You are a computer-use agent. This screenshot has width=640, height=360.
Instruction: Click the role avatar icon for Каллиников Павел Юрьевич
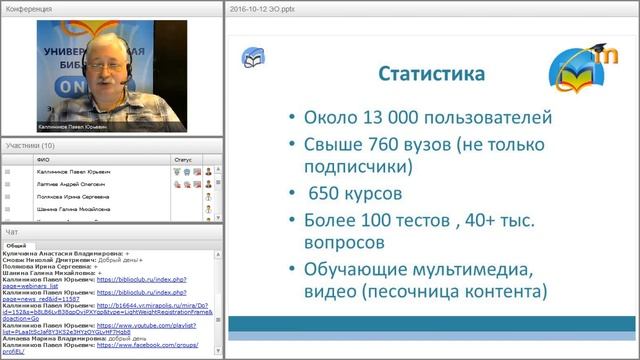pyautogui.click(x=209, y=172)
